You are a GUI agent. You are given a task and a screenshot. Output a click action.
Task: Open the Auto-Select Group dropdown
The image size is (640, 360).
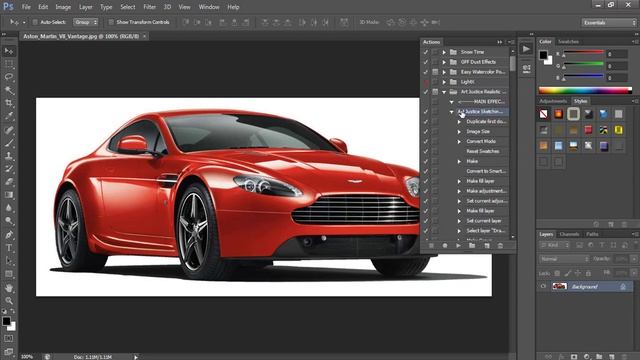click(x=86, y=22)
